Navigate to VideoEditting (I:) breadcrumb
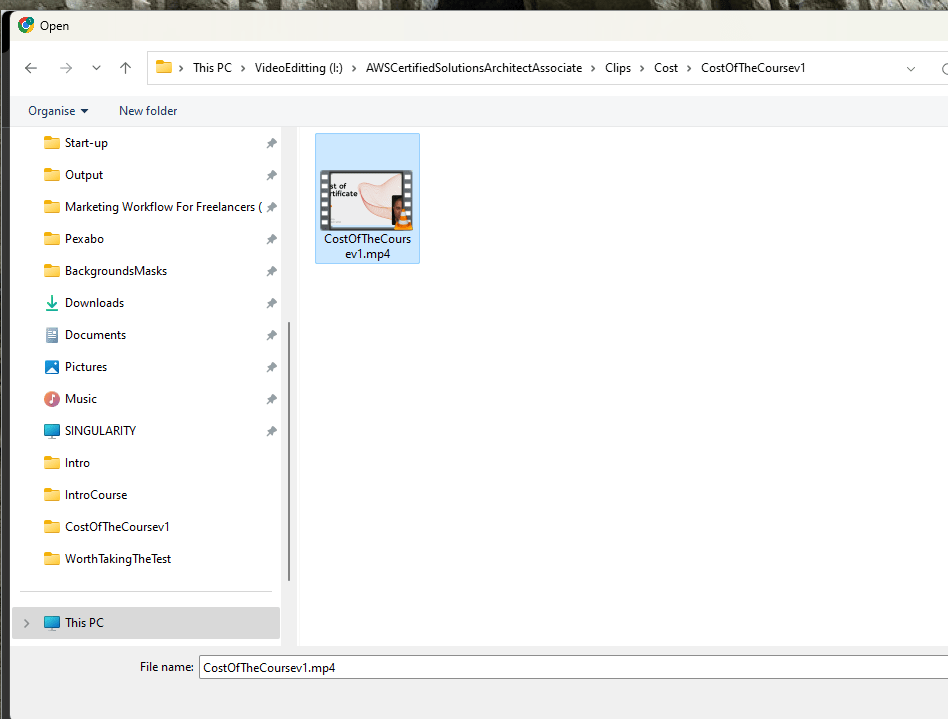Screen dimensions: 948x719 tap(299, 68)
